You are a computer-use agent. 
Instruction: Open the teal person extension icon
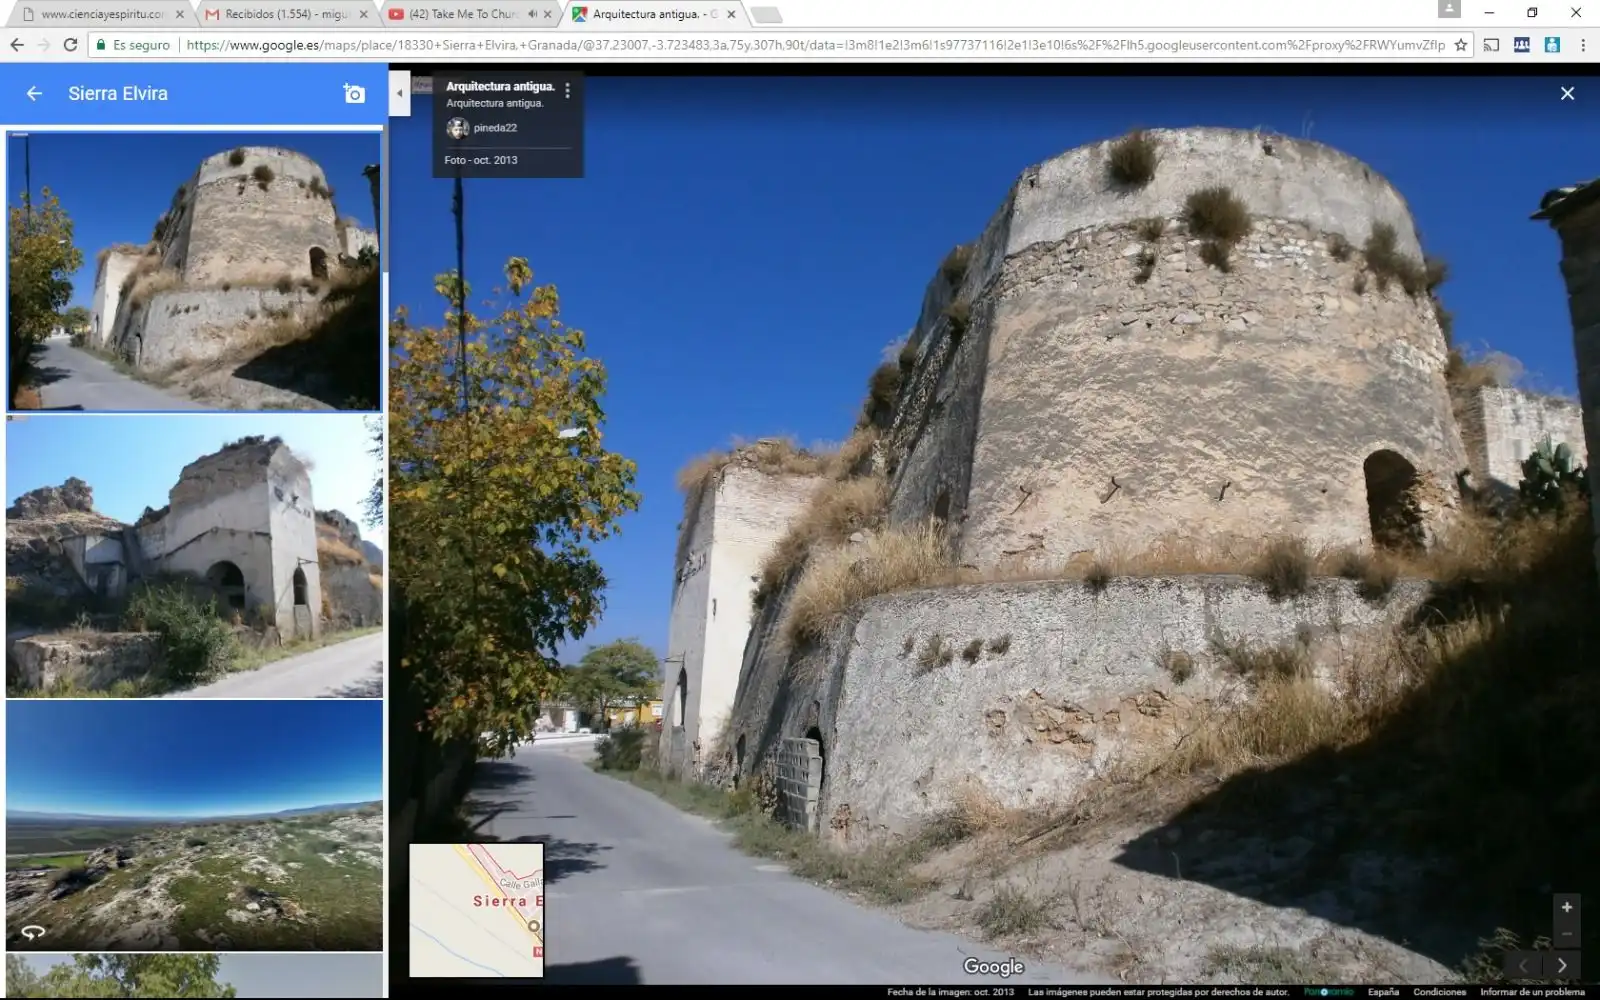point(1552,45)
